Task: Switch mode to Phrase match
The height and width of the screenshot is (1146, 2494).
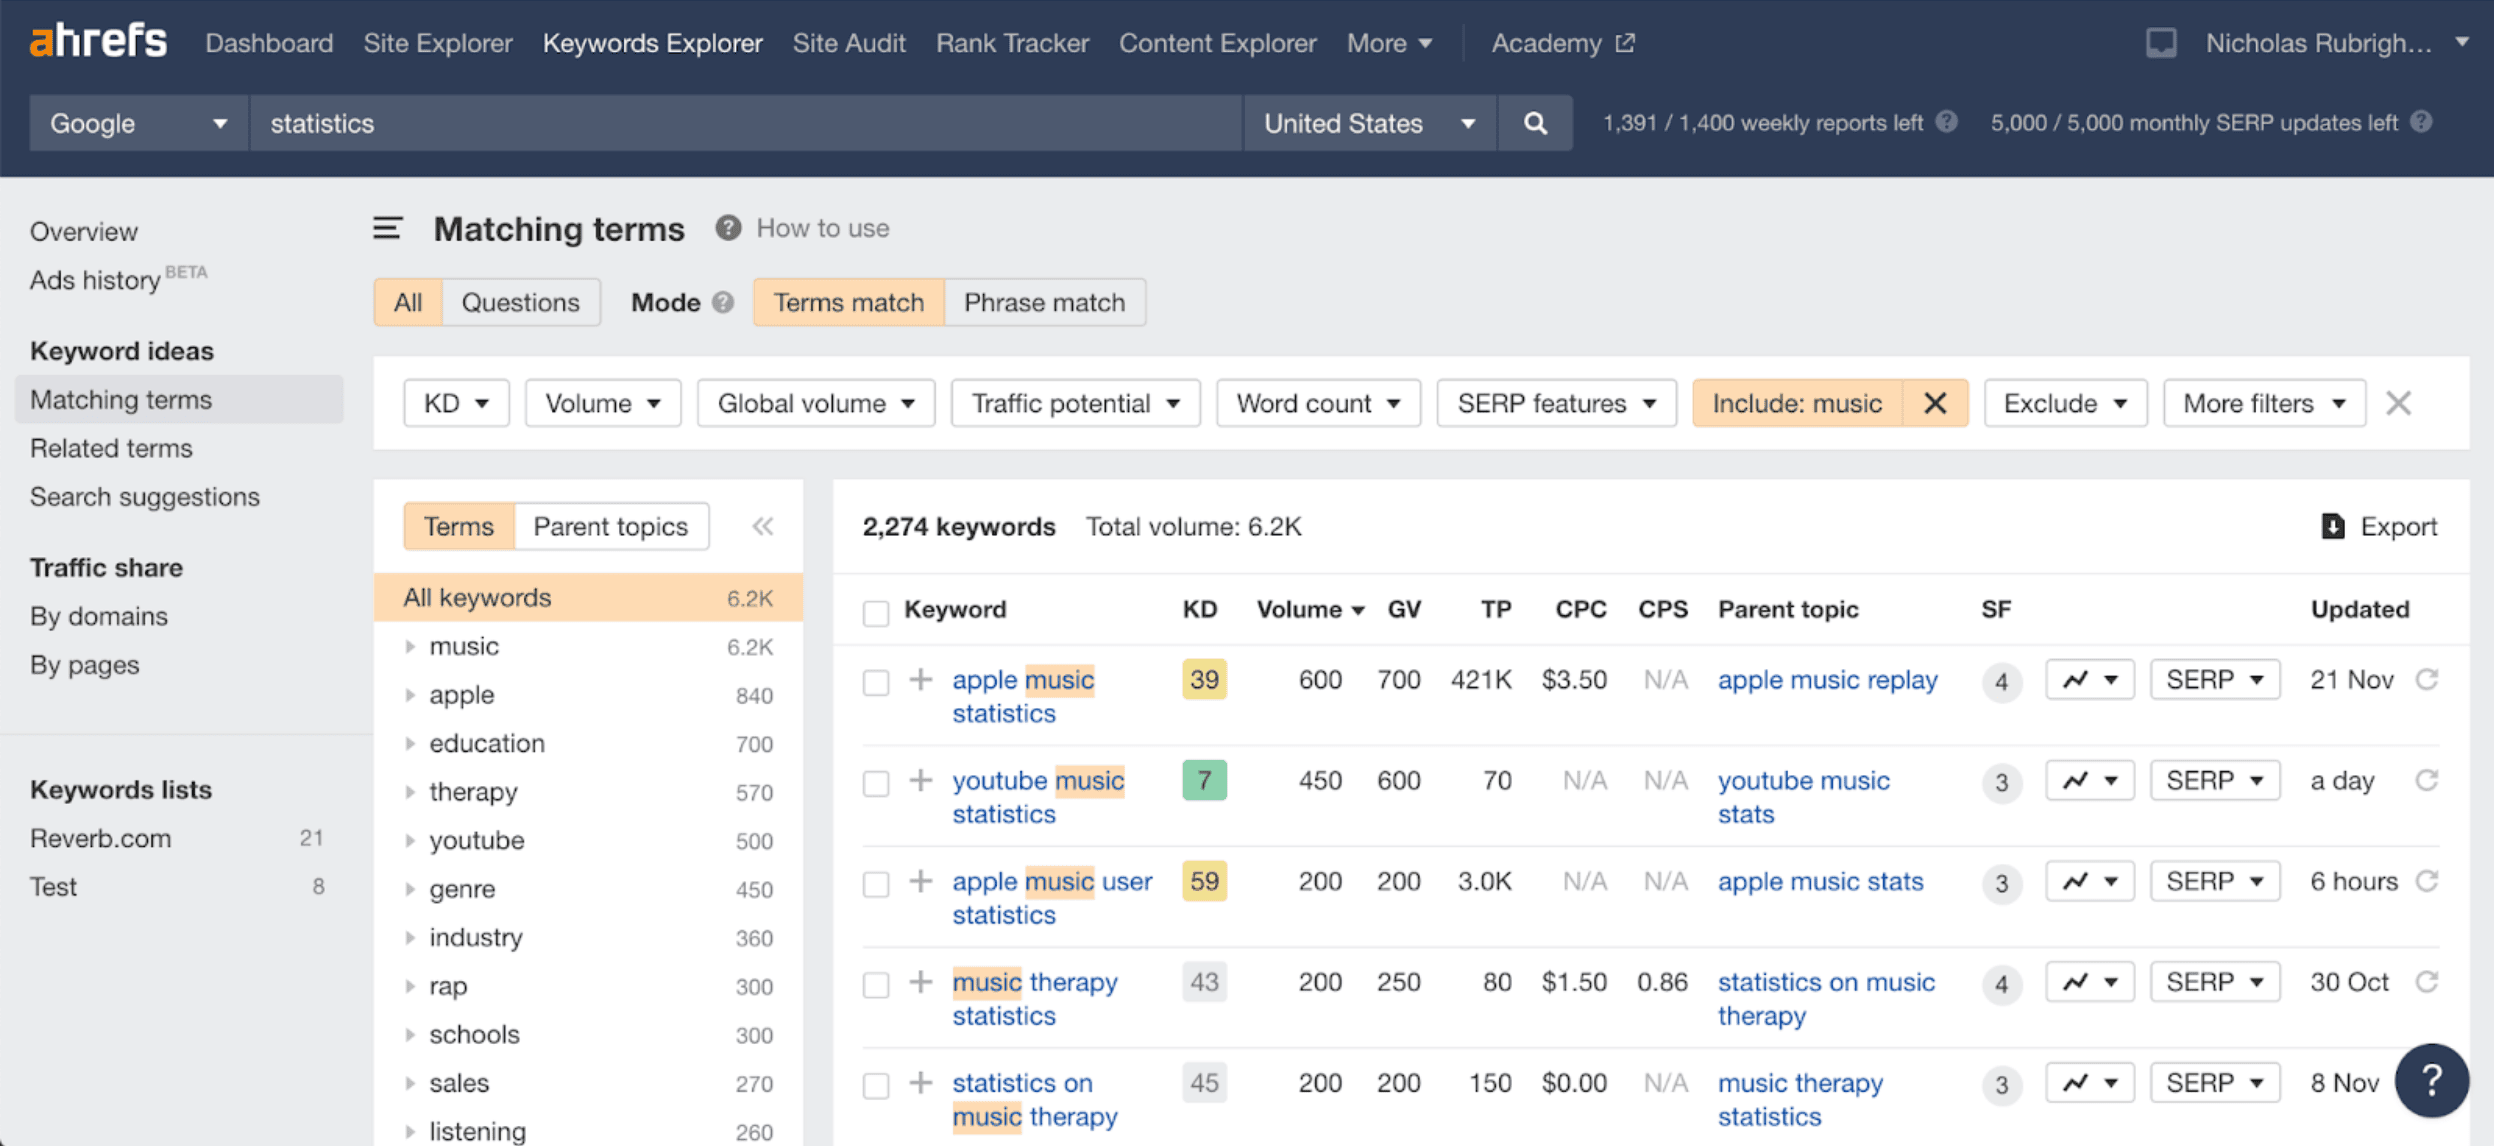Action: click(1044, 302)
